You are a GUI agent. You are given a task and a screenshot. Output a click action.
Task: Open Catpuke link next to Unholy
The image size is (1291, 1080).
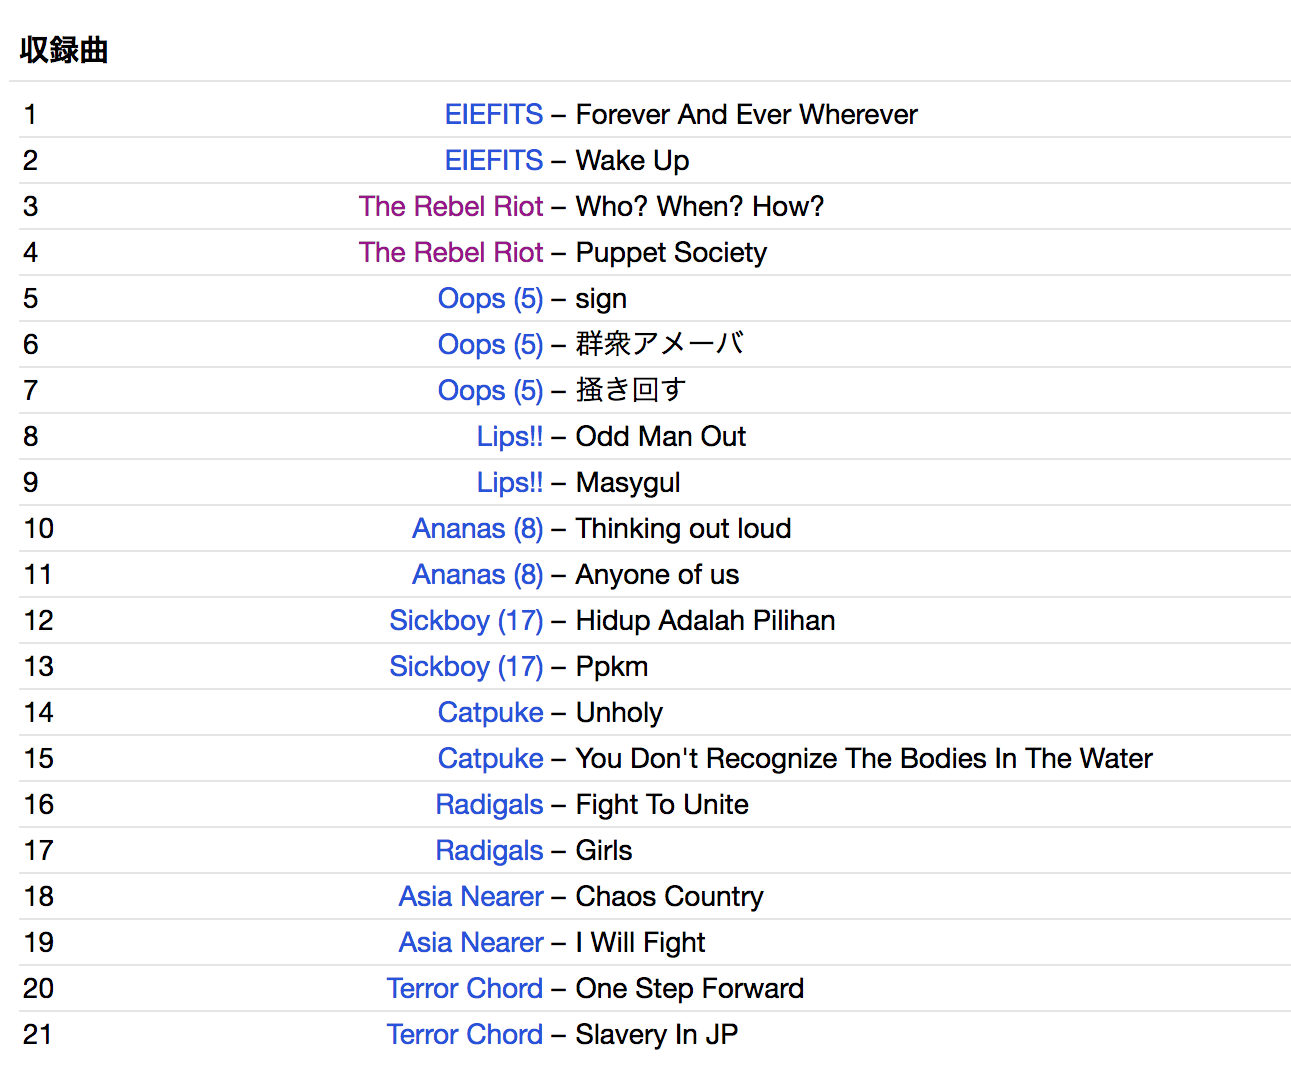[490, 712]
